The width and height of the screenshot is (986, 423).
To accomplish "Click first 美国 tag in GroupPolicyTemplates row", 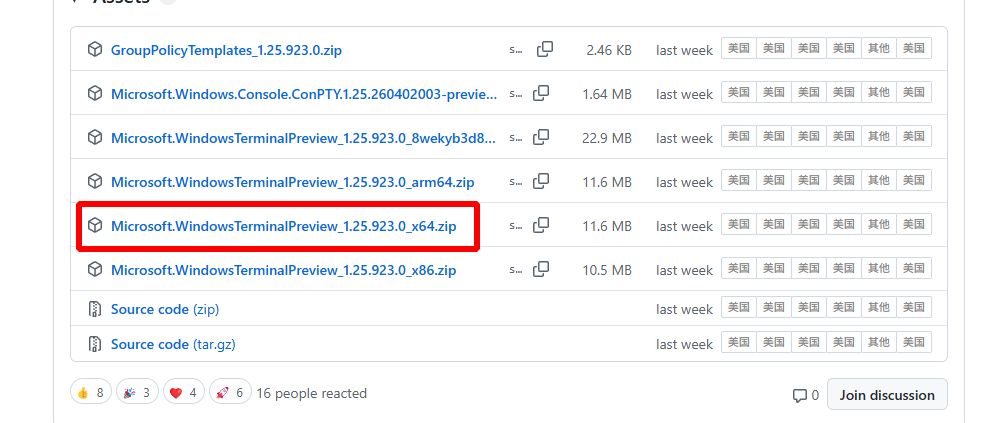I will 738,49.
